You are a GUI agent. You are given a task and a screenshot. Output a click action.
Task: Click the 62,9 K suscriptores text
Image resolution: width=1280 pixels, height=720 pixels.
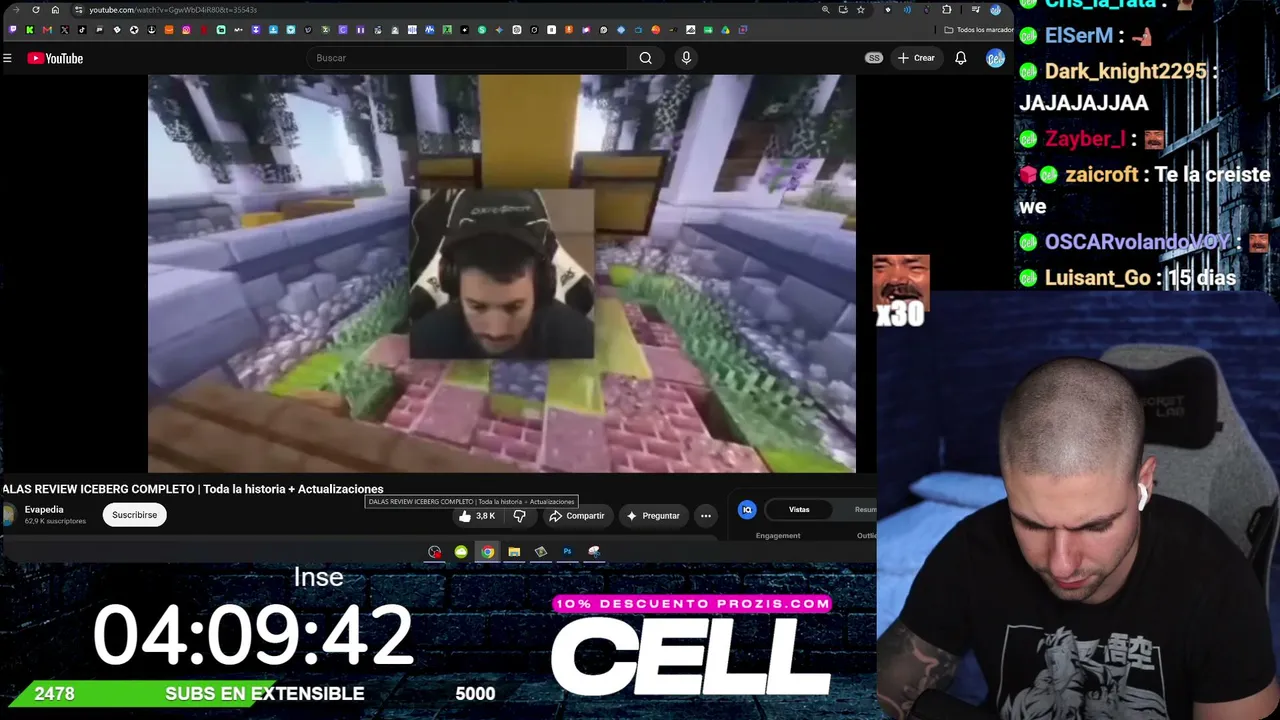tap(55, 521)
